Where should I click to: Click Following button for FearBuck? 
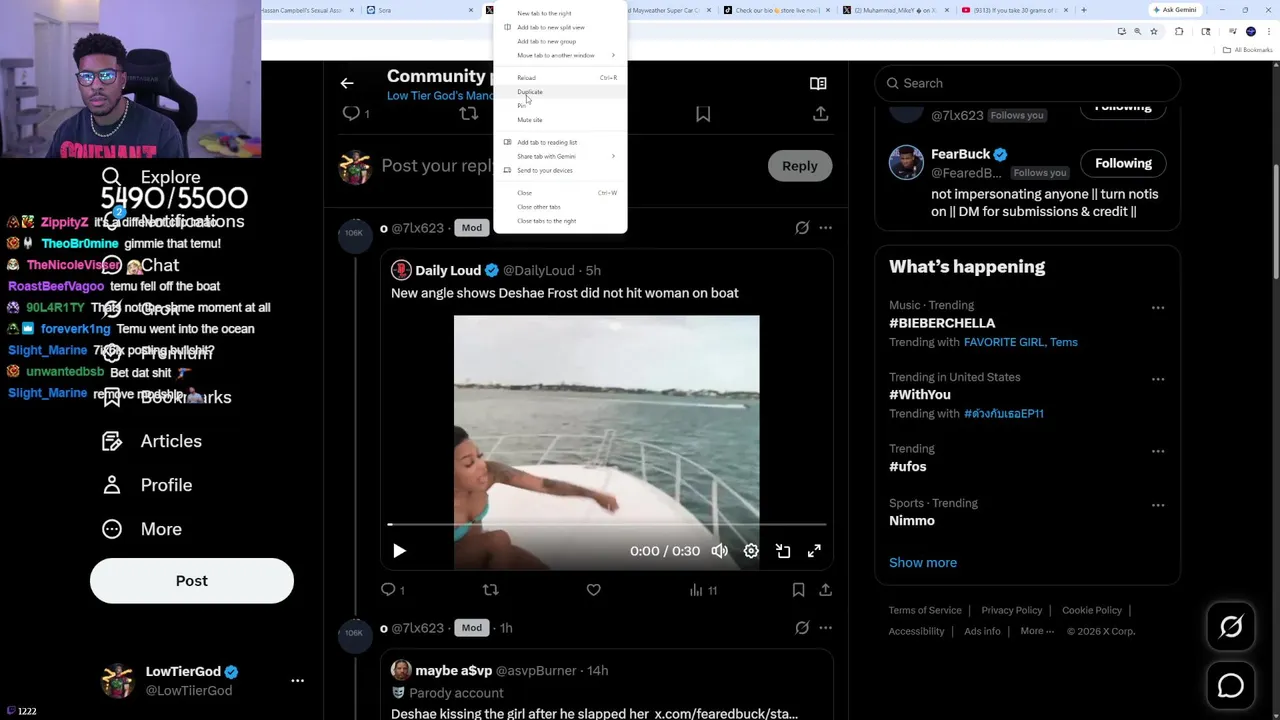[x=1123, y=164]
